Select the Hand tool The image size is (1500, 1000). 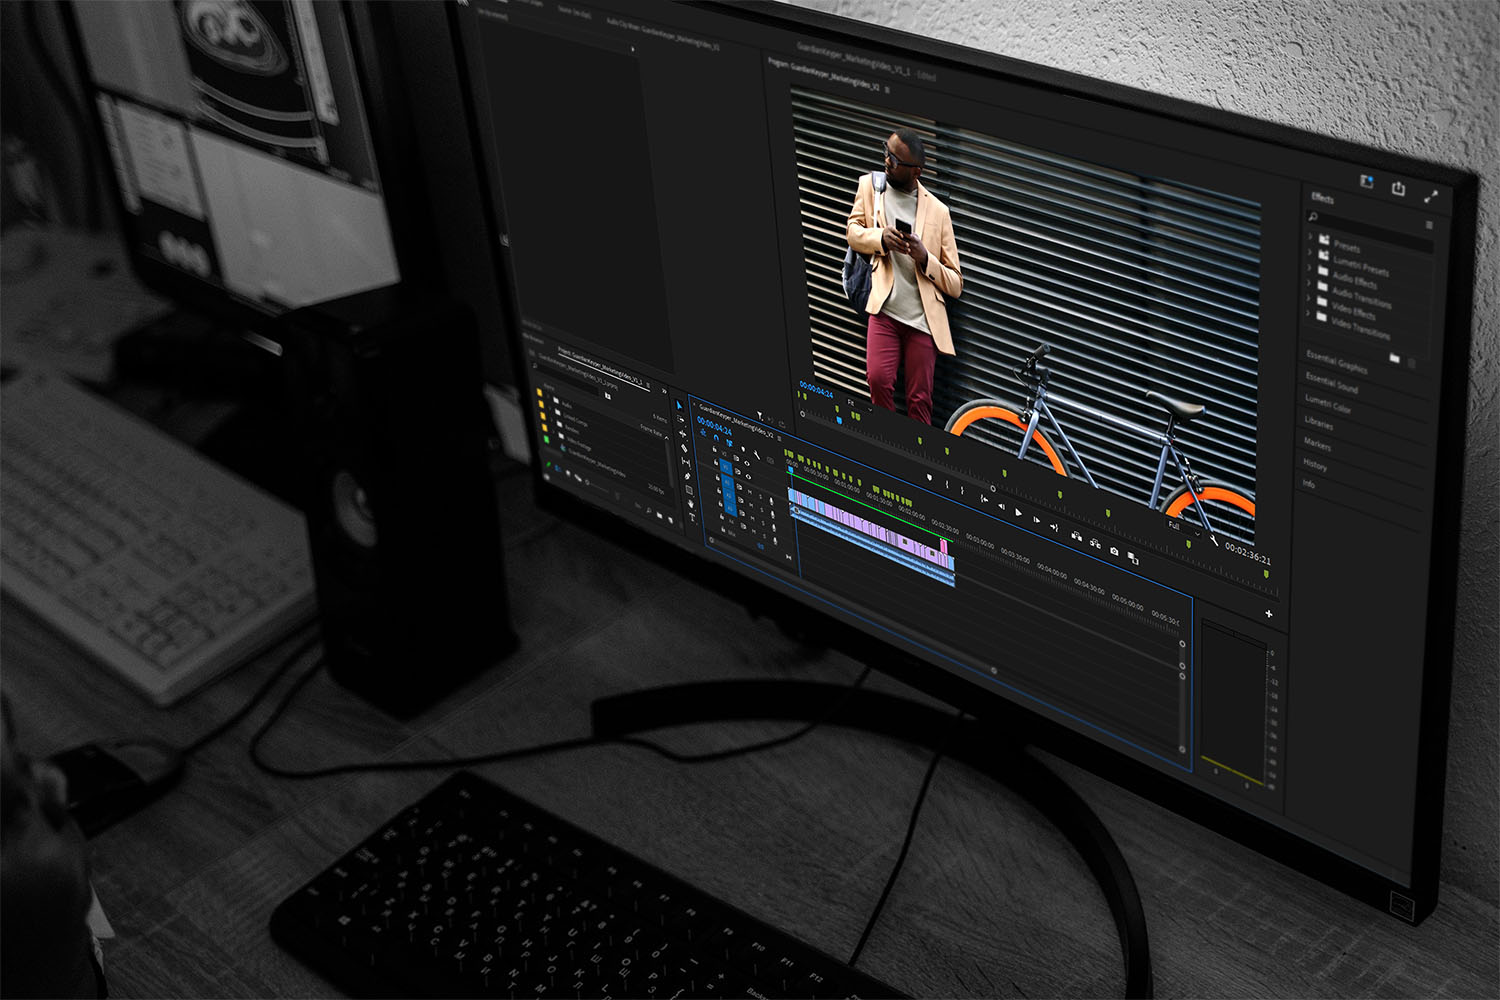[x=691, y=504]
